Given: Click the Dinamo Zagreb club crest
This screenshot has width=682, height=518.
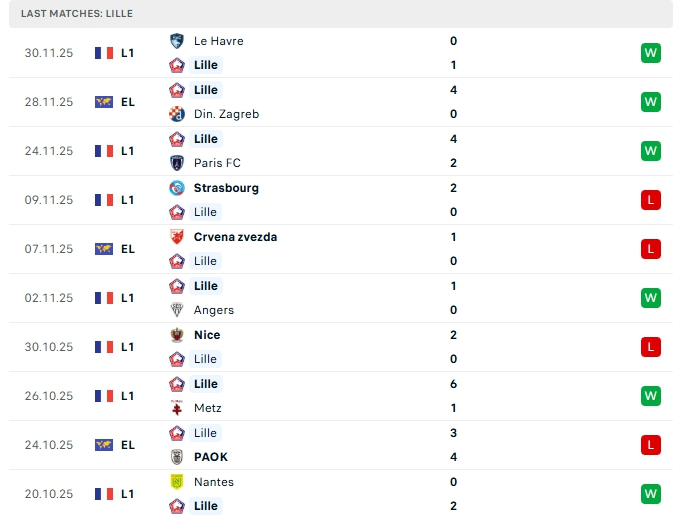Looking at the screenshot, I should coord(177,114).
